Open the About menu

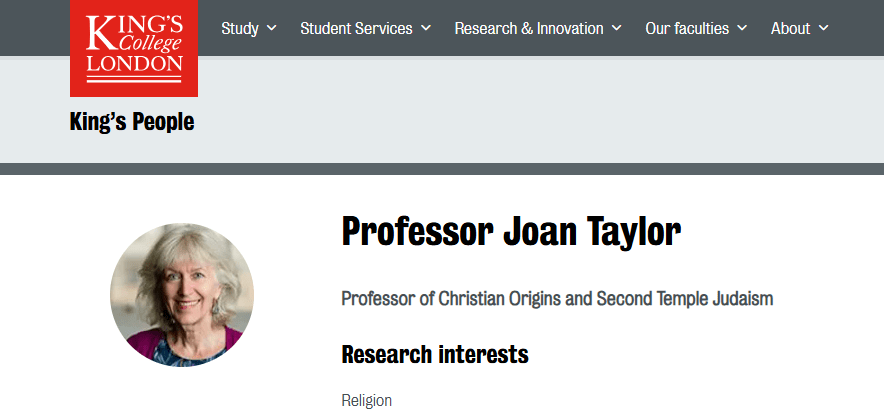tap(790, 28)
